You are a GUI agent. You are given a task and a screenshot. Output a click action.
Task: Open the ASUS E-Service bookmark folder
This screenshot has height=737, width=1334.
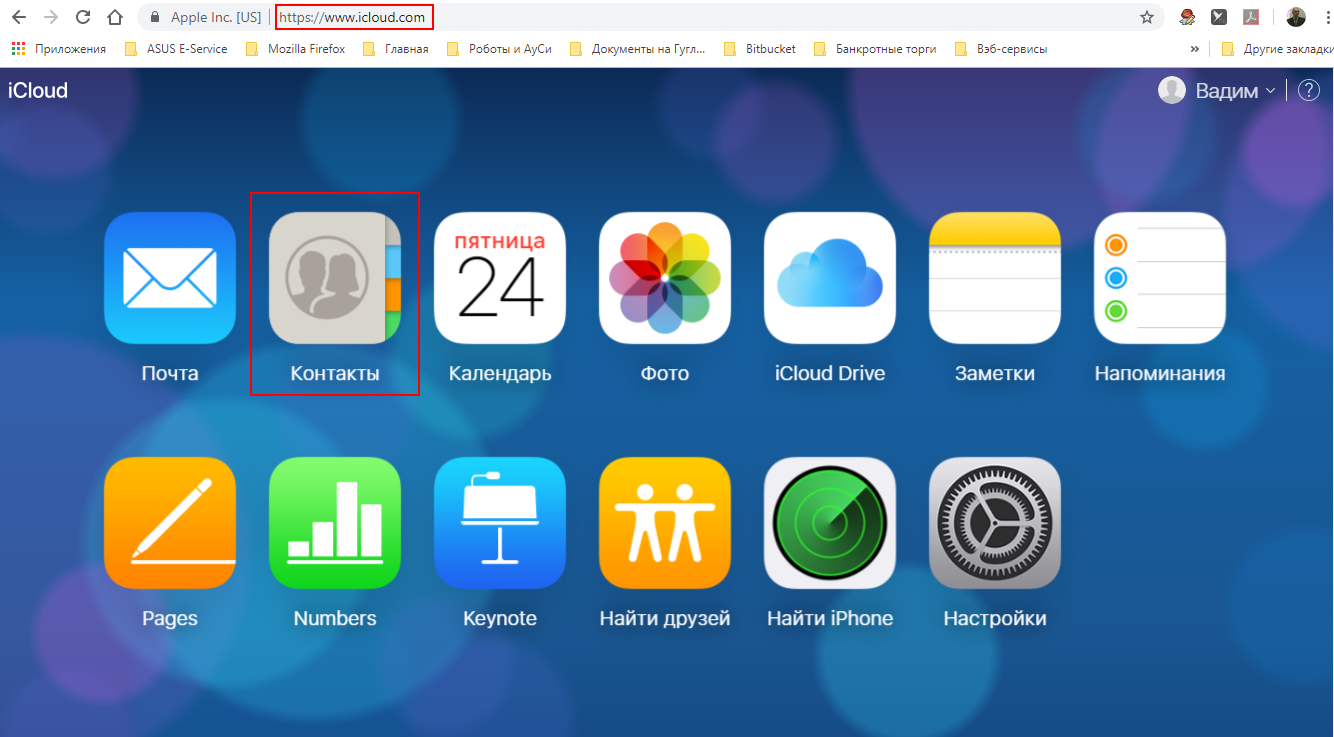coord(176,48)
